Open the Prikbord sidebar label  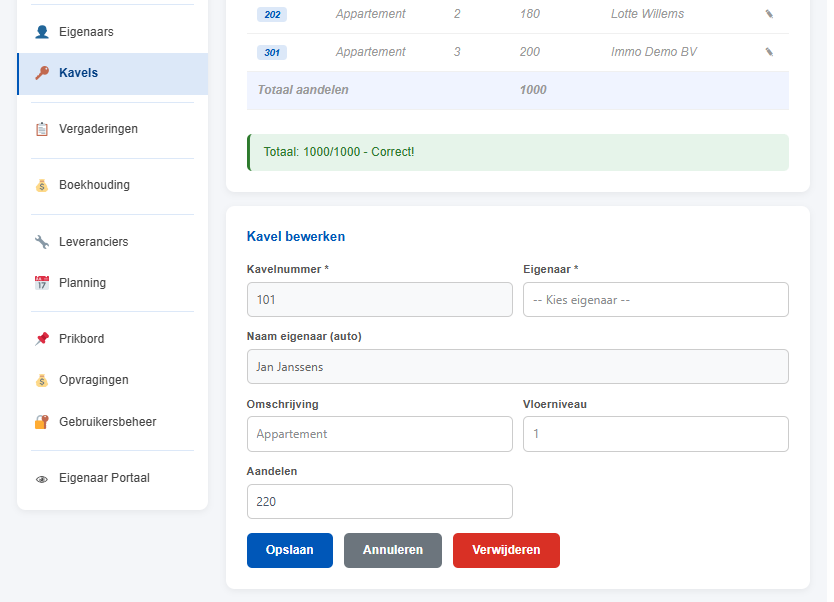[81, 339]
